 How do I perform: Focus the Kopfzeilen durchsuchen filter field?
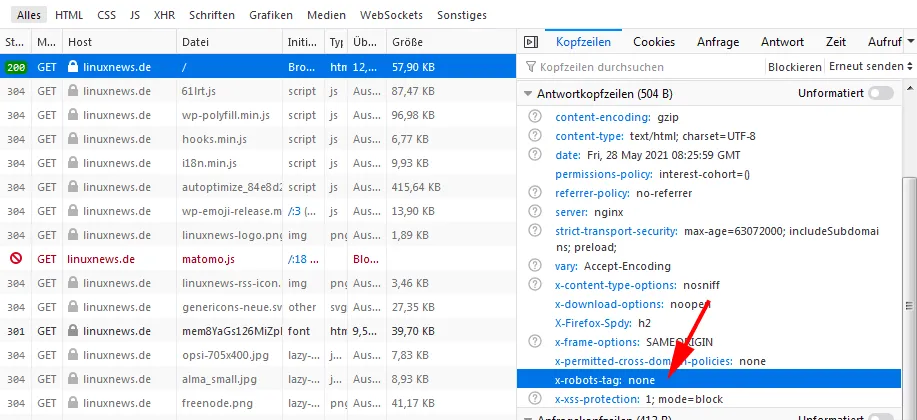pyautogui.click(x=646, y=67)
